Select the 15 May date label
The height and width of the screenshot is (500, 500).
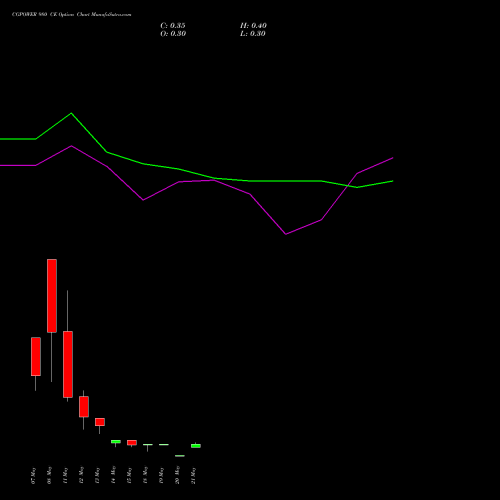coord(129,476)
